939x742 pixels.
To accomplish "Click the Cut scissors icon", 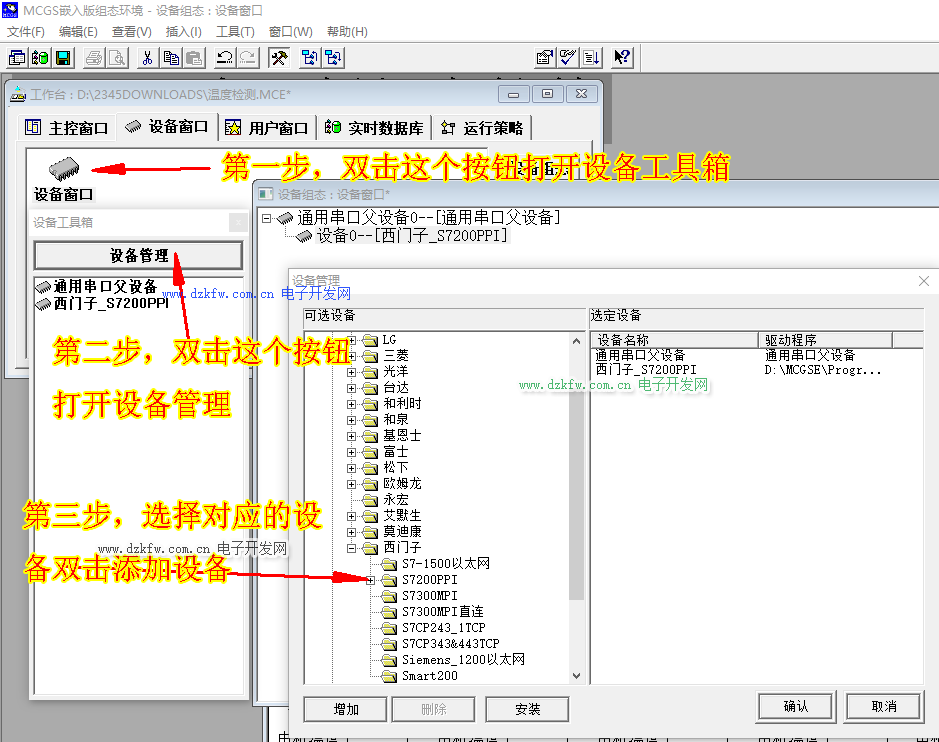I will [x=147, y=58].
